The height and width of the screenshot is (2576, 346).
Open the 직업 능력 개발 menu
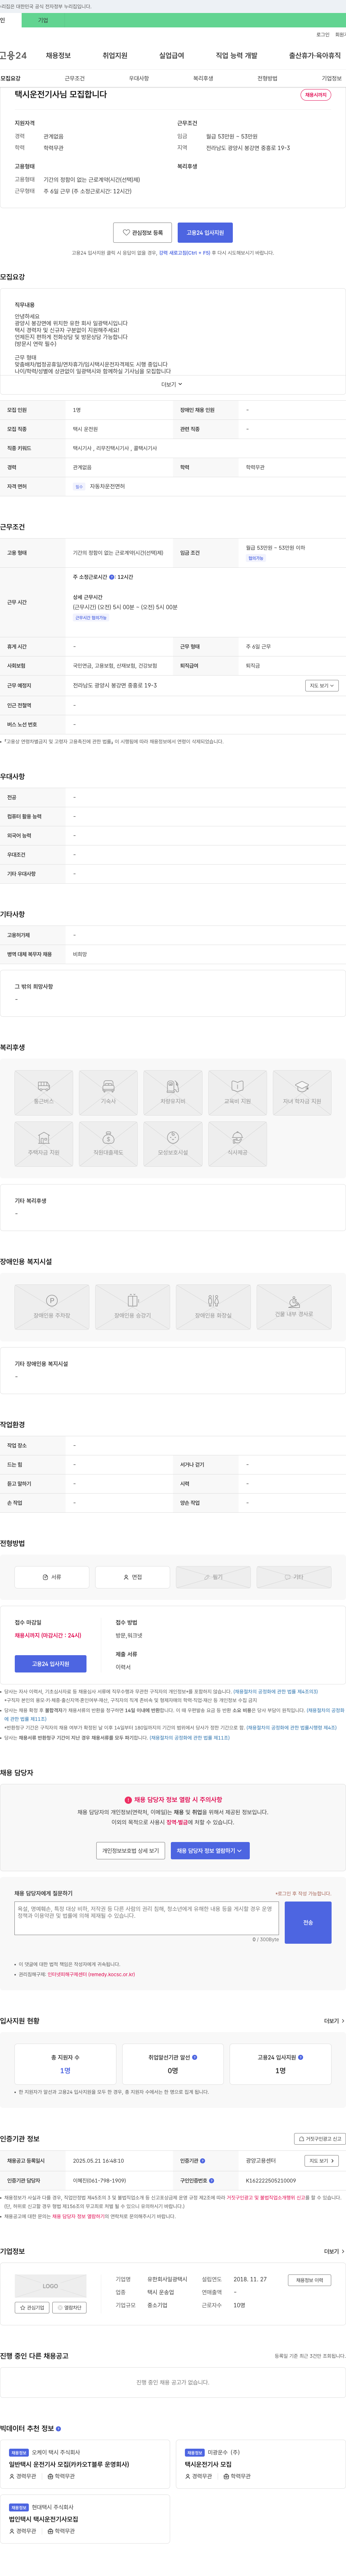[237, 56]
